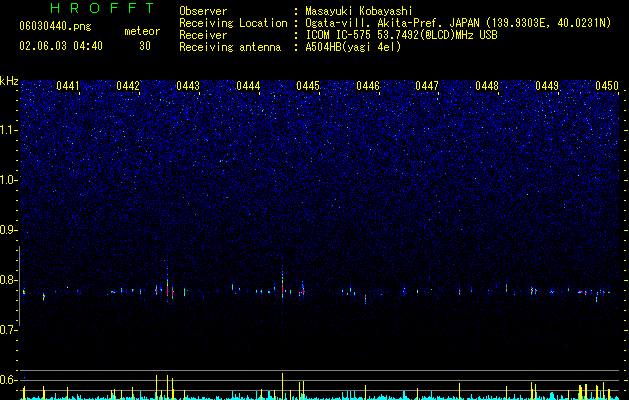This screenshot has height=400, width=629.
Task: Click observer name Masayuki Kobayashi
Action: click(359, 11)
